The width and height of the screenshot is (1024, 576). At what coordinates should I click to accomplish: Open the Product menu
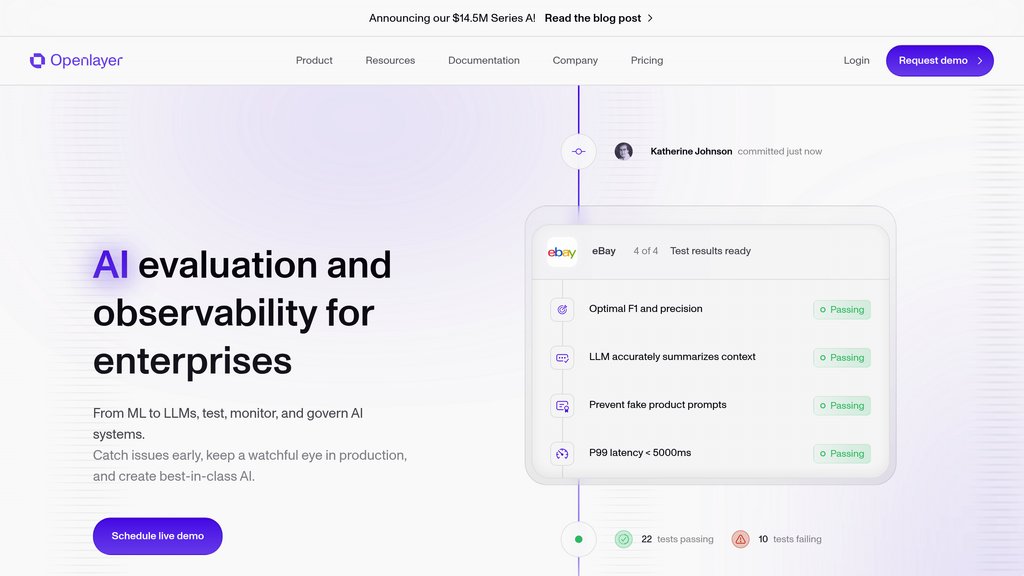[314, 61]
